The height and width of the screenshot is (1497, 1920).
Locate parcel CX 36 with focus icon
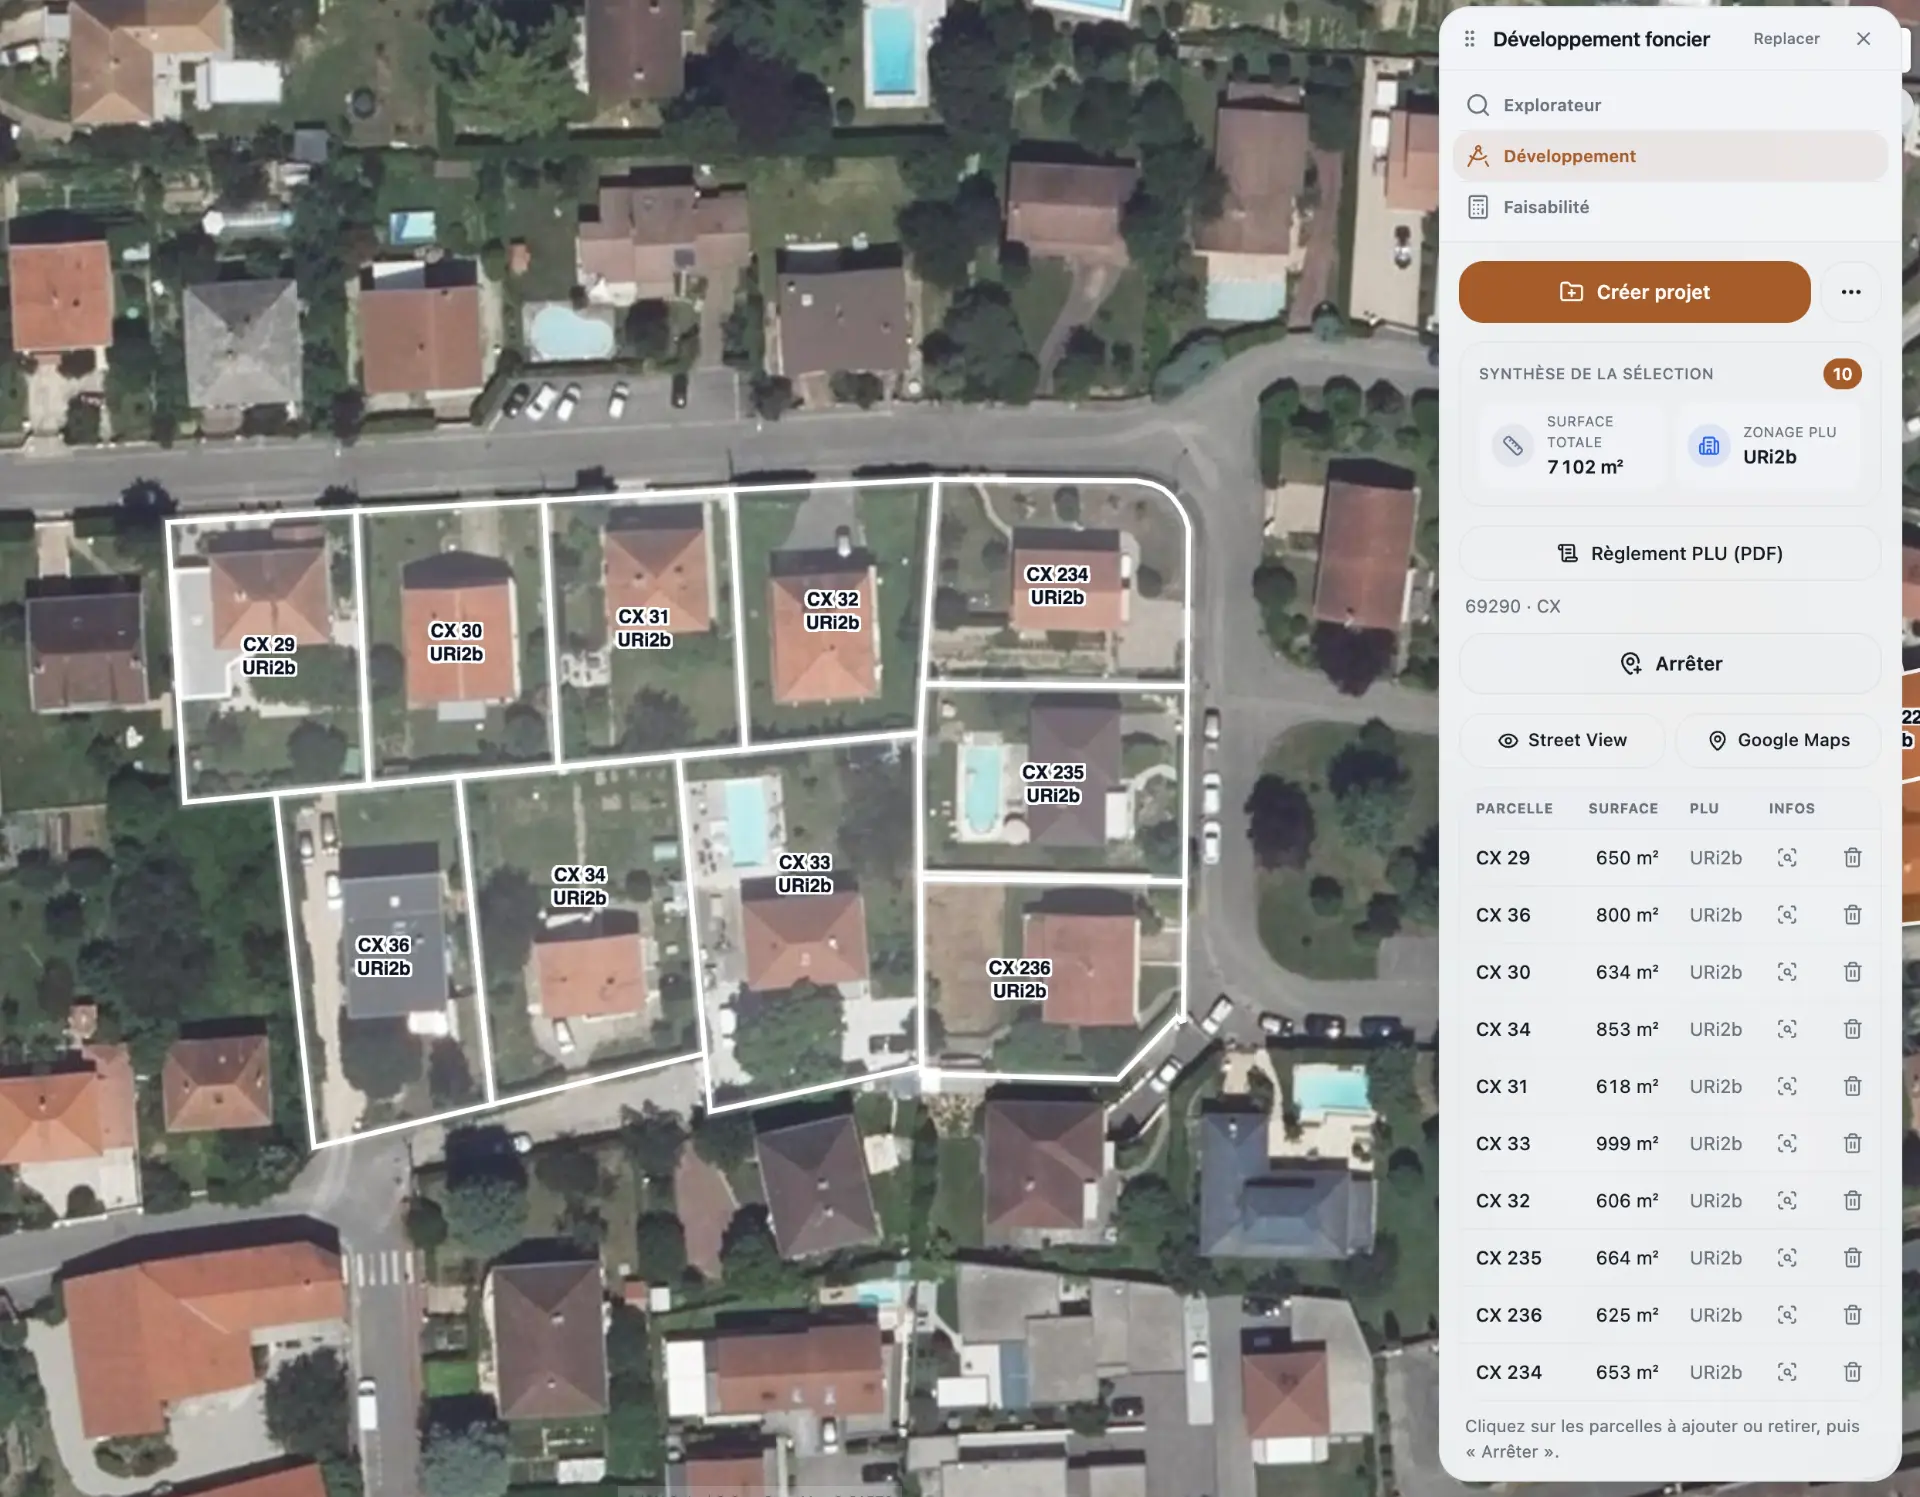point(1787,915)
